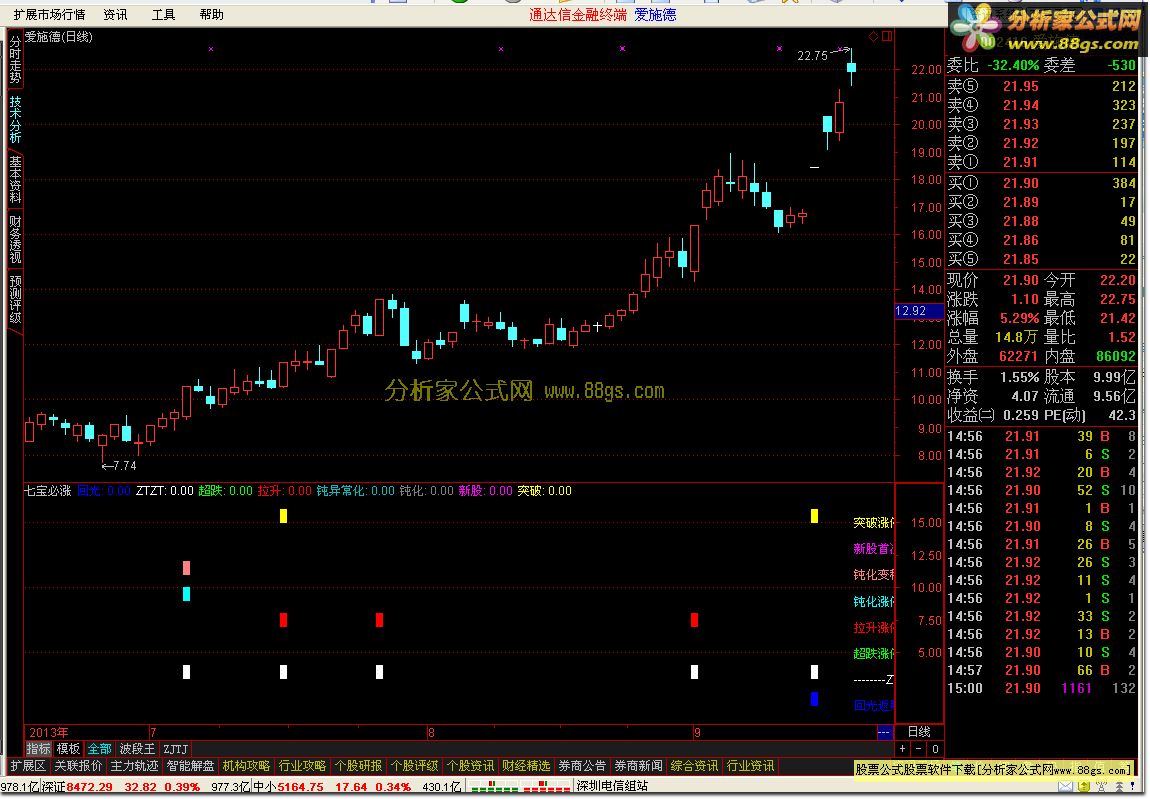Click the 7.74 low price label
Screen dimensions: 1150x799
click(125, 466)
